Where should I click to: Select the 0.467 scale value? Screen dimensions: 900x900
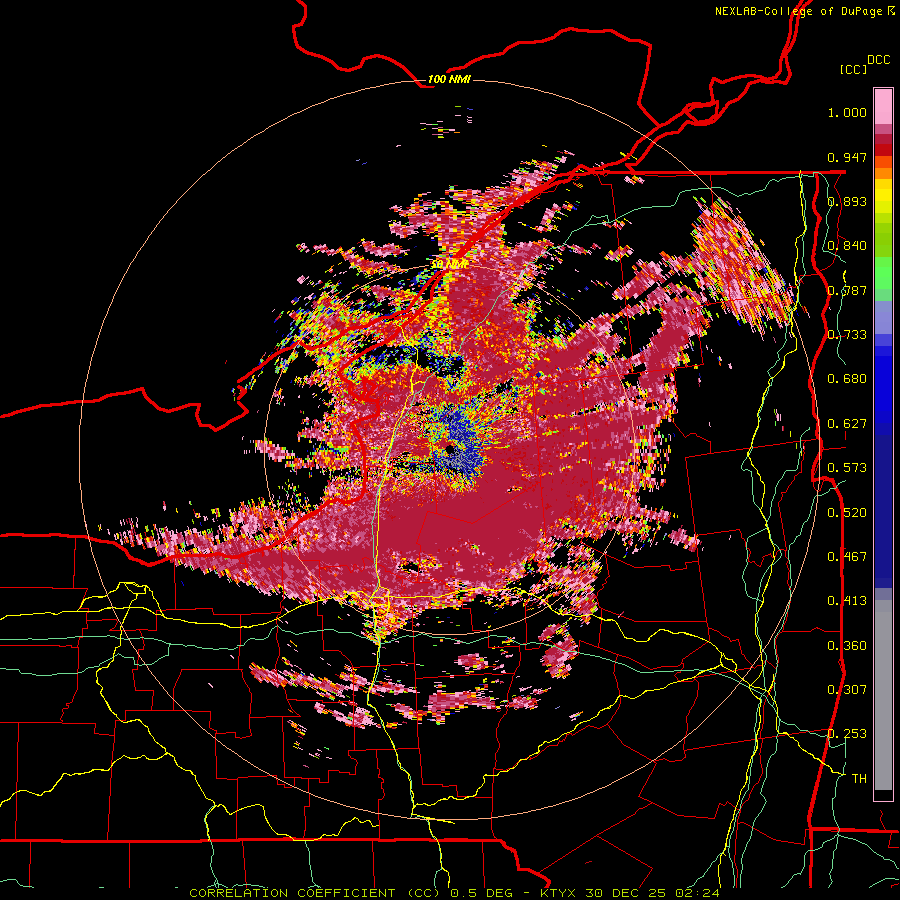tap(847, 557)
